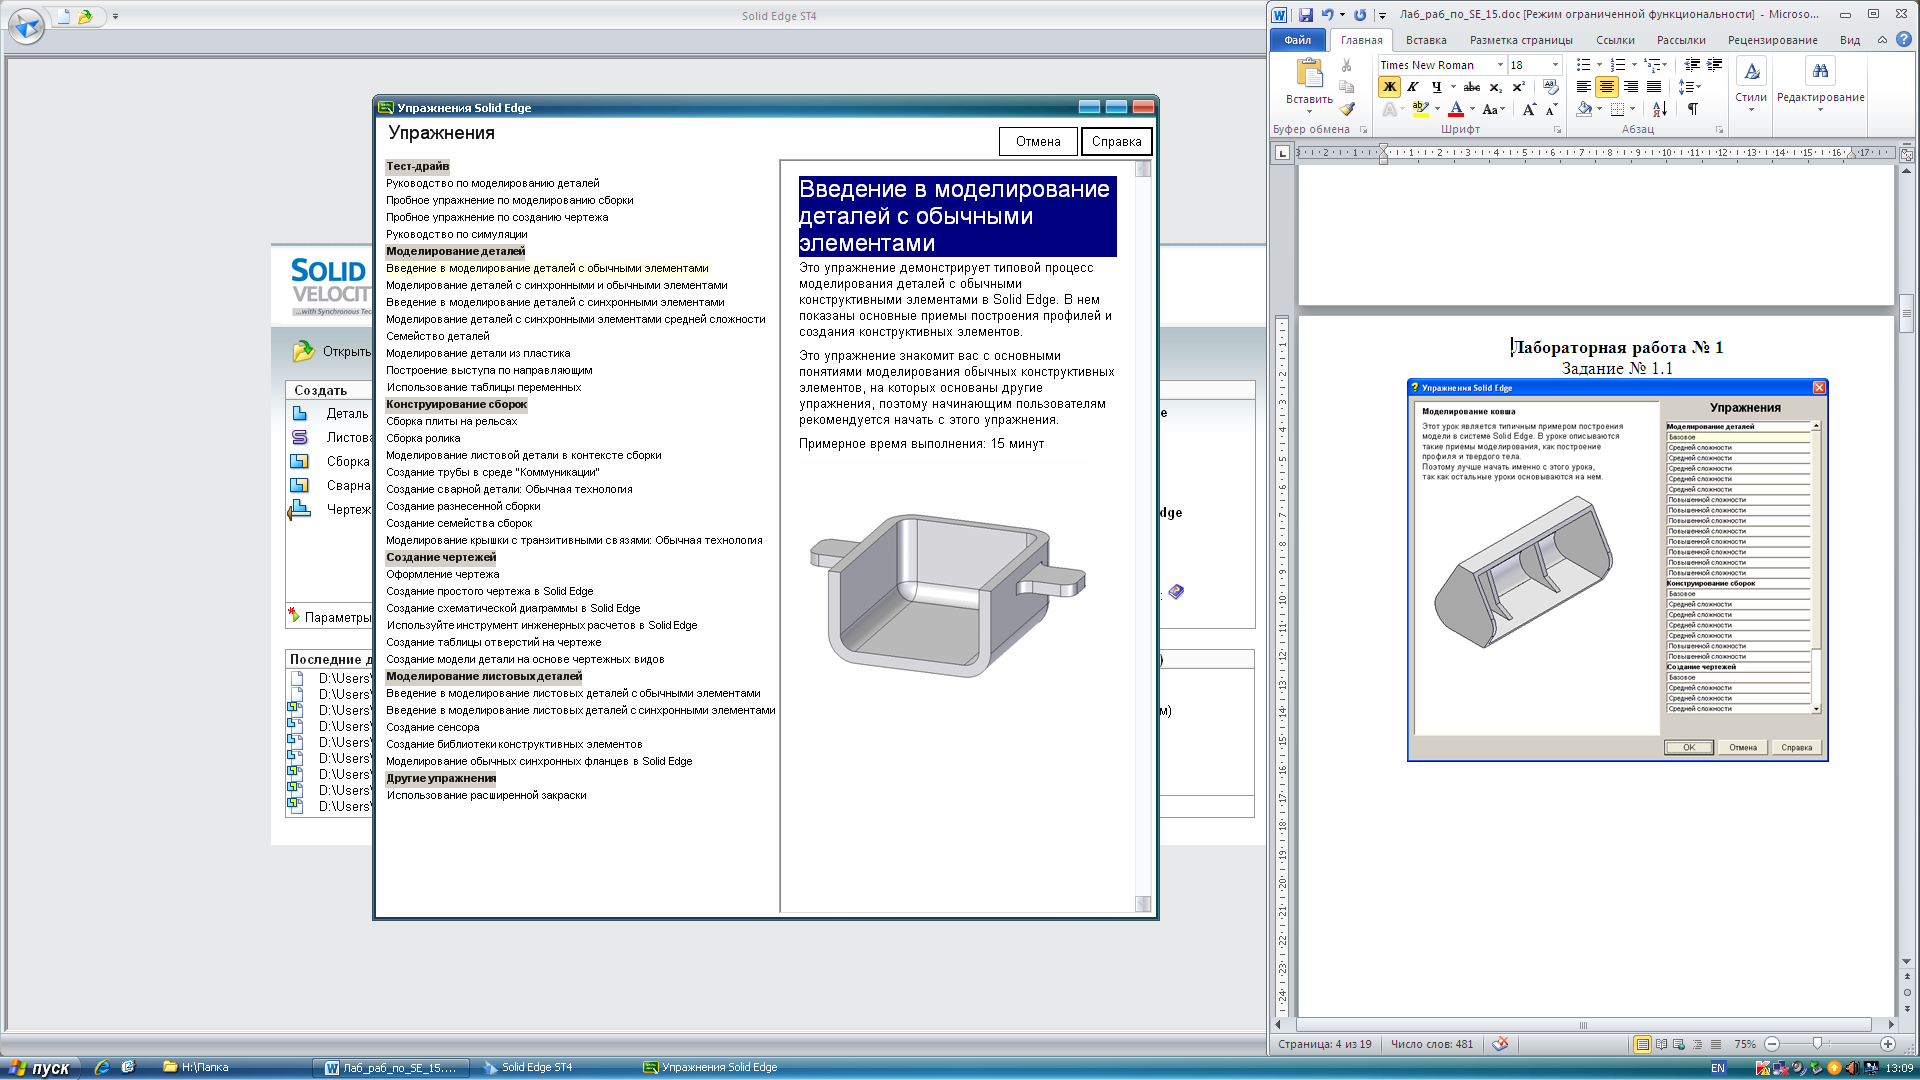Click the Paste (Вставить) icon in Word
The width and height of the screenshot is (1920, 1080).
(x=1309, y=74)
